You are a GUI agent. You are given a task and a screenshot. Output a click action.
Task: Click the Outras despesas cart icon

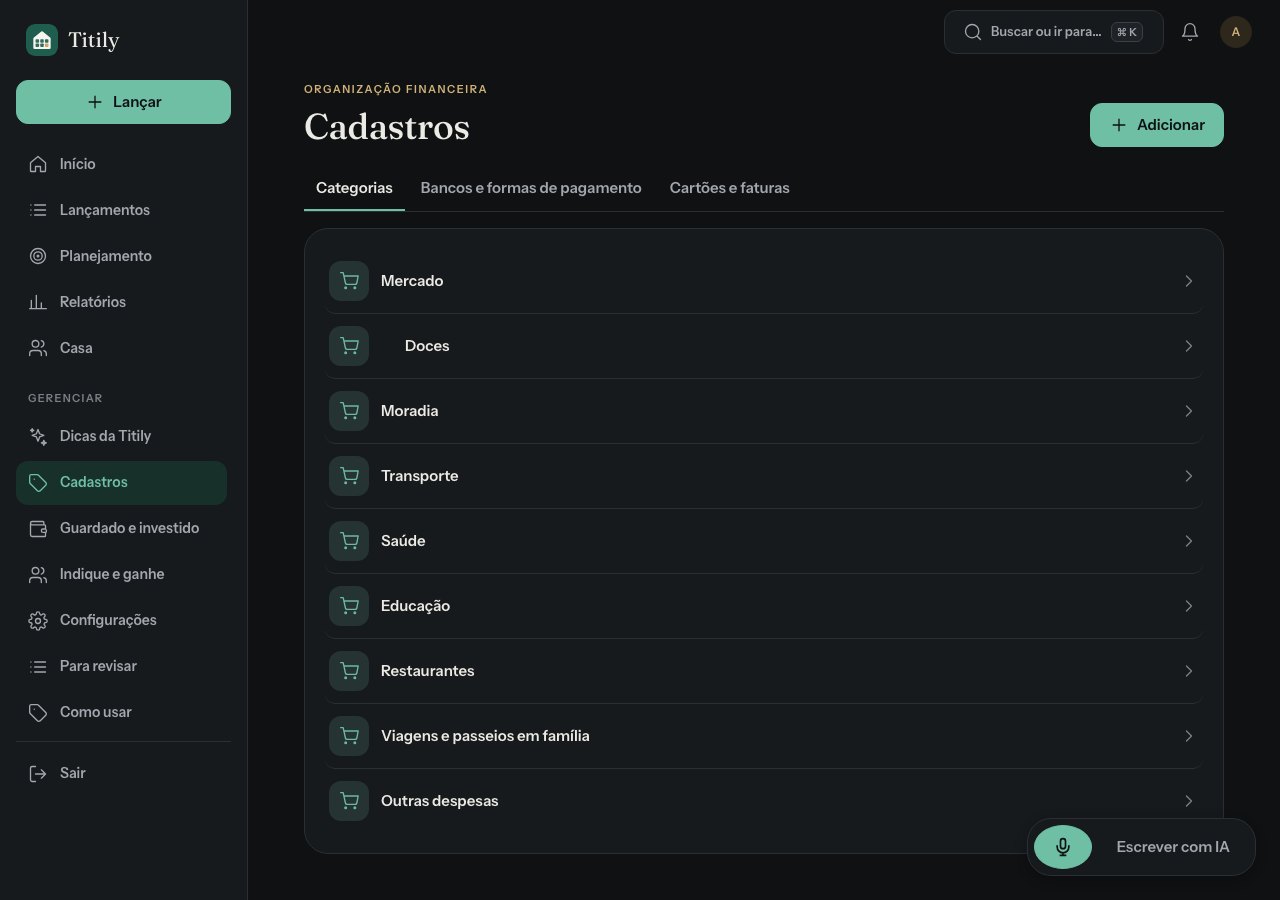(x=349, y=801)
